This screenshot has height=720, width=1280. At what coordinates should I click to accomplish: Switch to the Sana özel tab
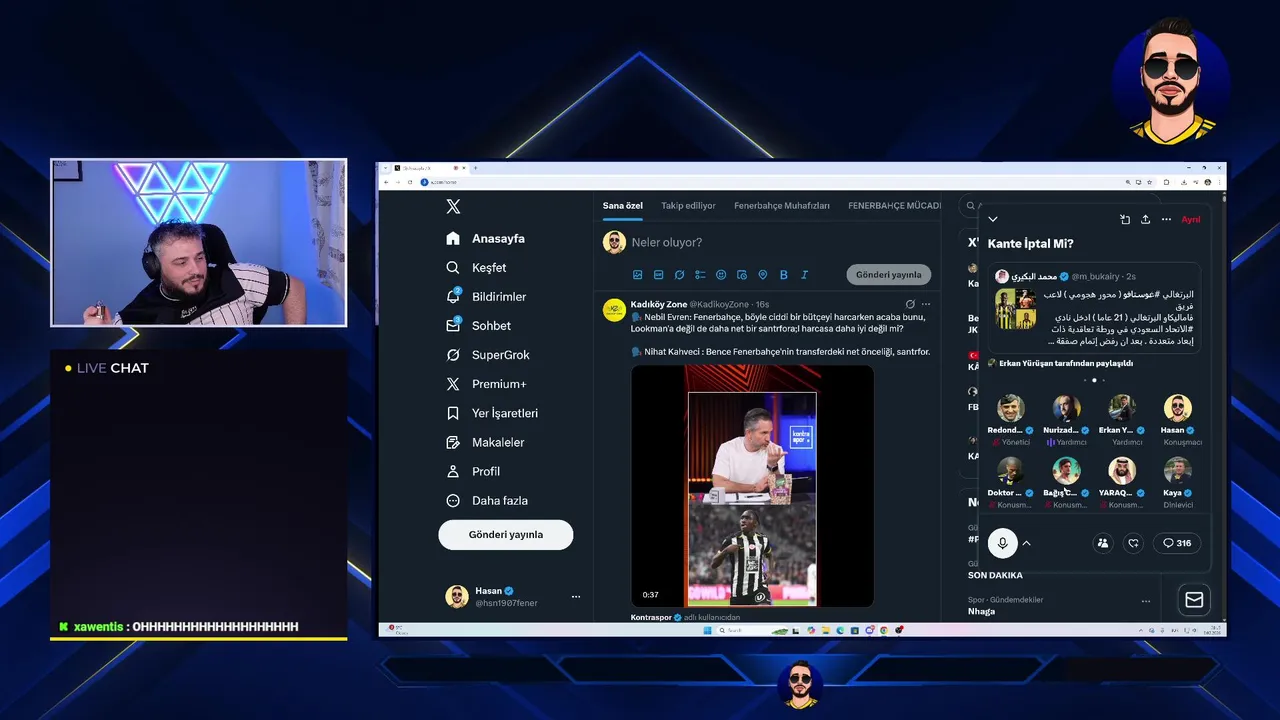622,205
